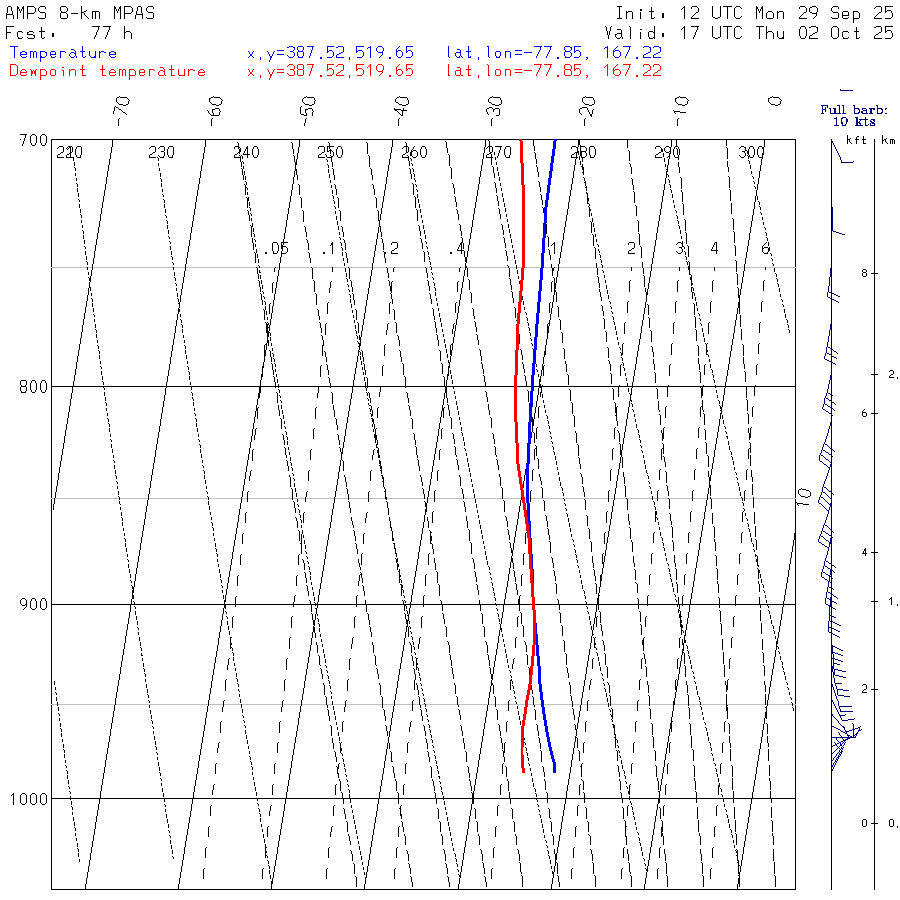900x900 pixels.
Task: Click the "0" temperature axis label at top
Action: [775, 102]
